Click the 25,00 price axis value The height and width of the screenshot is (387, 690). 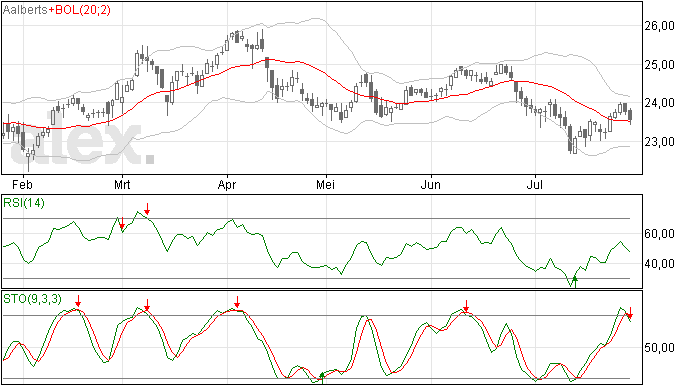point(659,65)
